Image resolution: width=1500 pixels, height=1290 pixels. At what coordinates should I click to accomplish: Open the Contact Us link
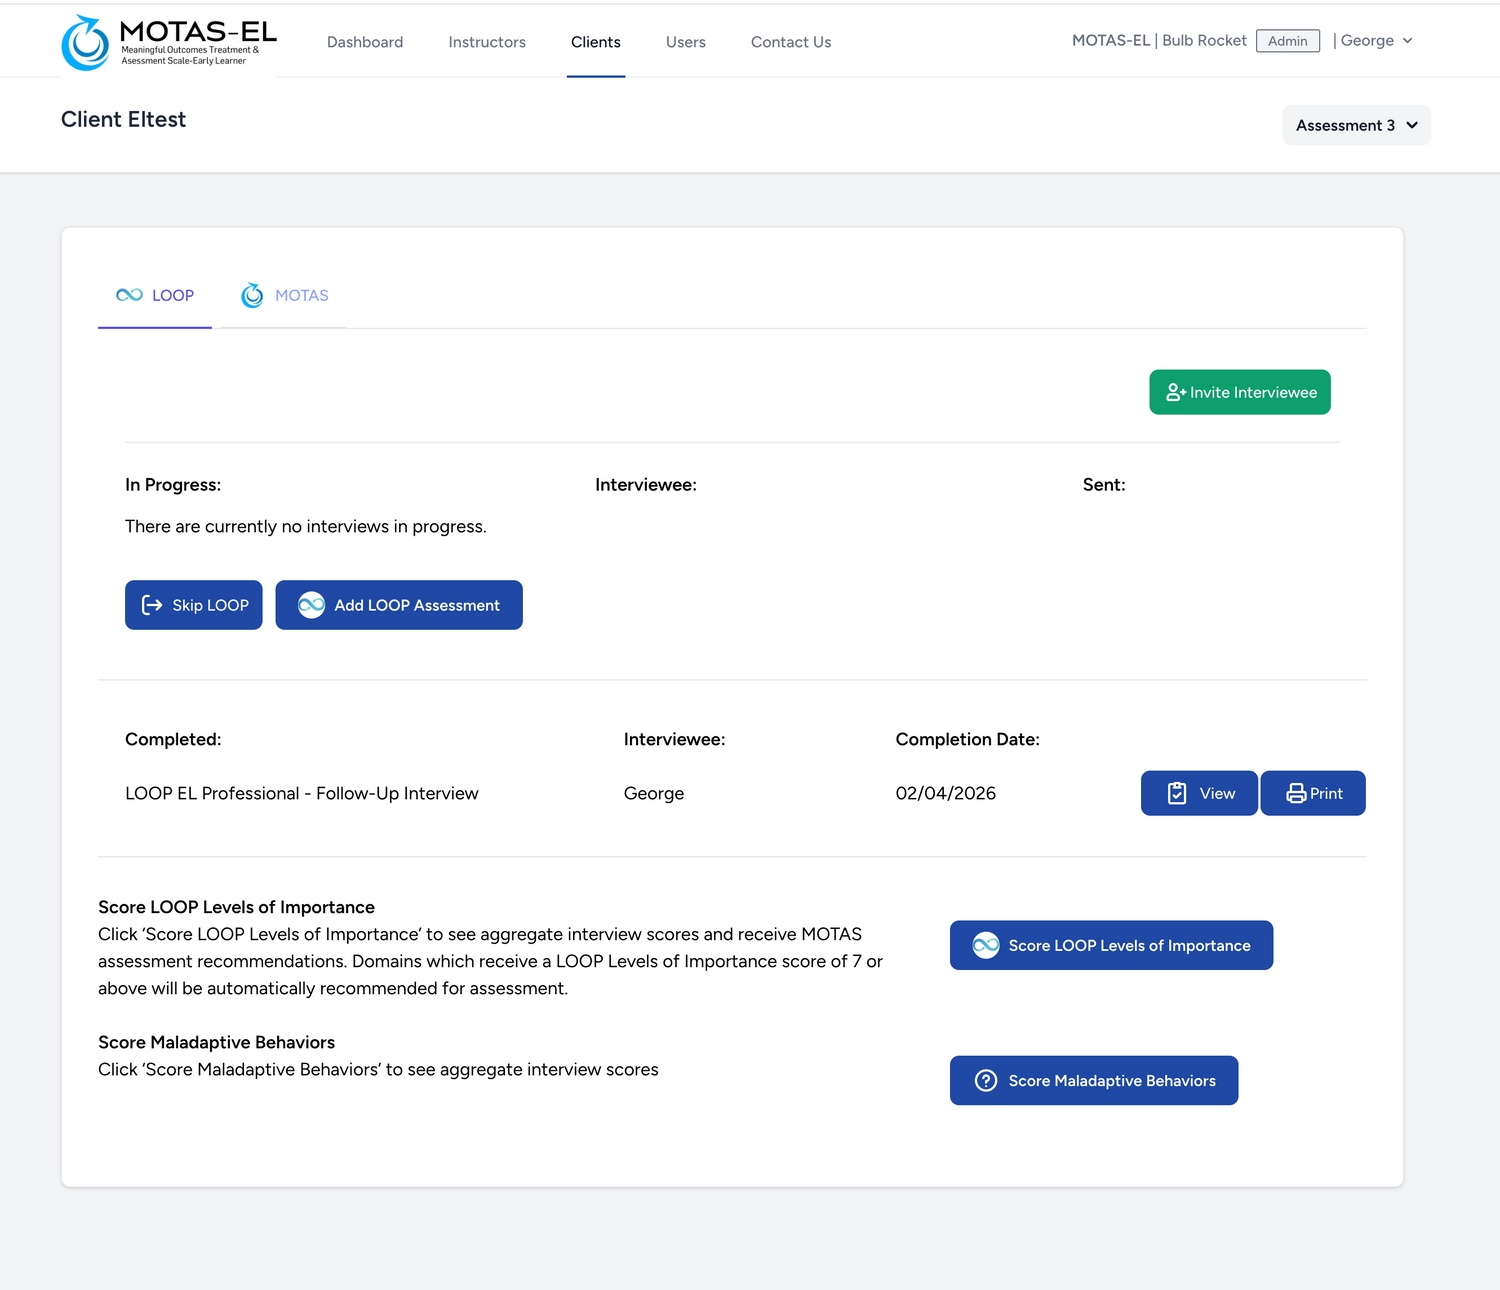coord(791,42)
